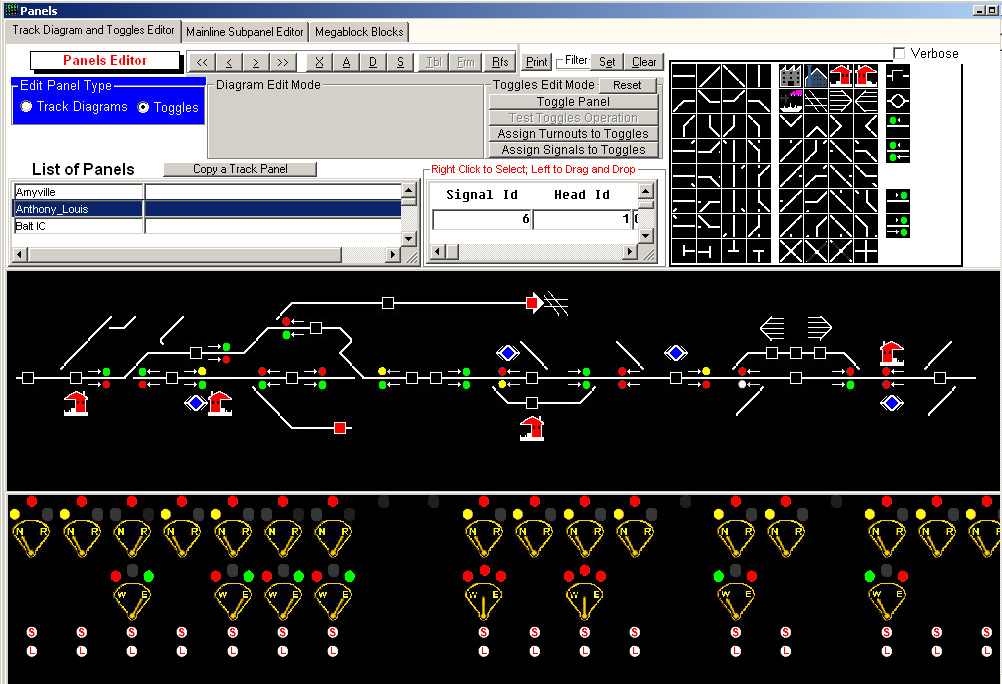Open the Mainline Subpanel Editor tab
This screenshot has height=684, width=1002.
tap(245, 31)
